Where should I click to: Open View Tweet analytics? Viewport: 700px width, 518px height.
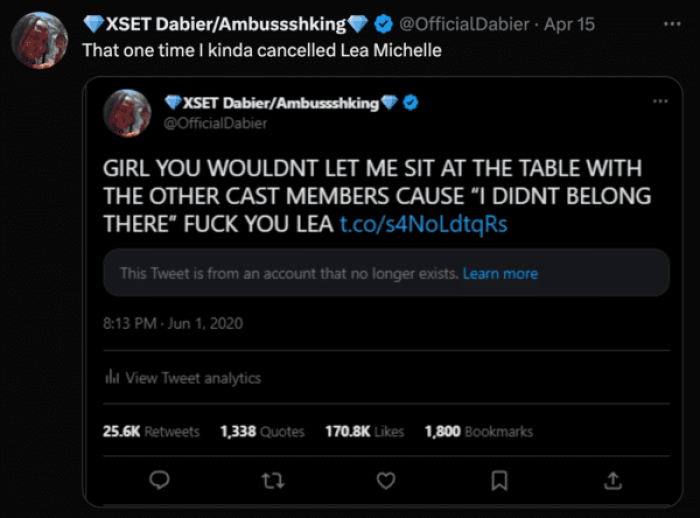pyautogui.click(x=193, y=378)
